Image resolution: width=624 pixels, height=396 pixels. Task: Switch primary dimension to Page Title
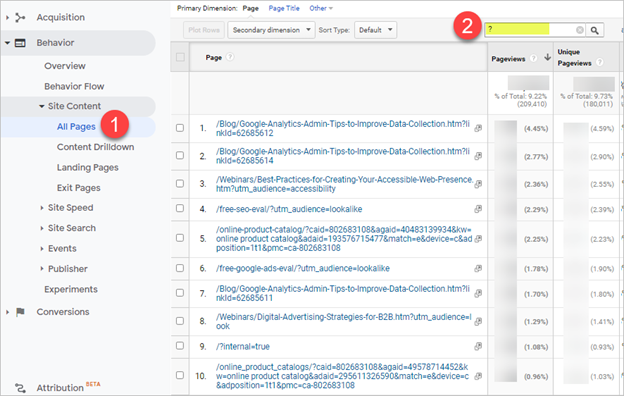click(x=284, y=8)
